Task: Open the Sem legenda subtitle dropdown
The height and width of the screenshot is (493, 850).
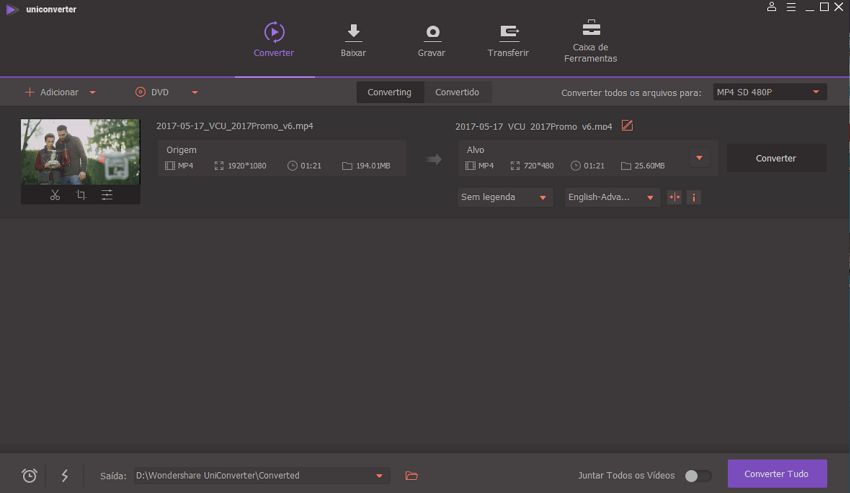Action: [504, 198]
